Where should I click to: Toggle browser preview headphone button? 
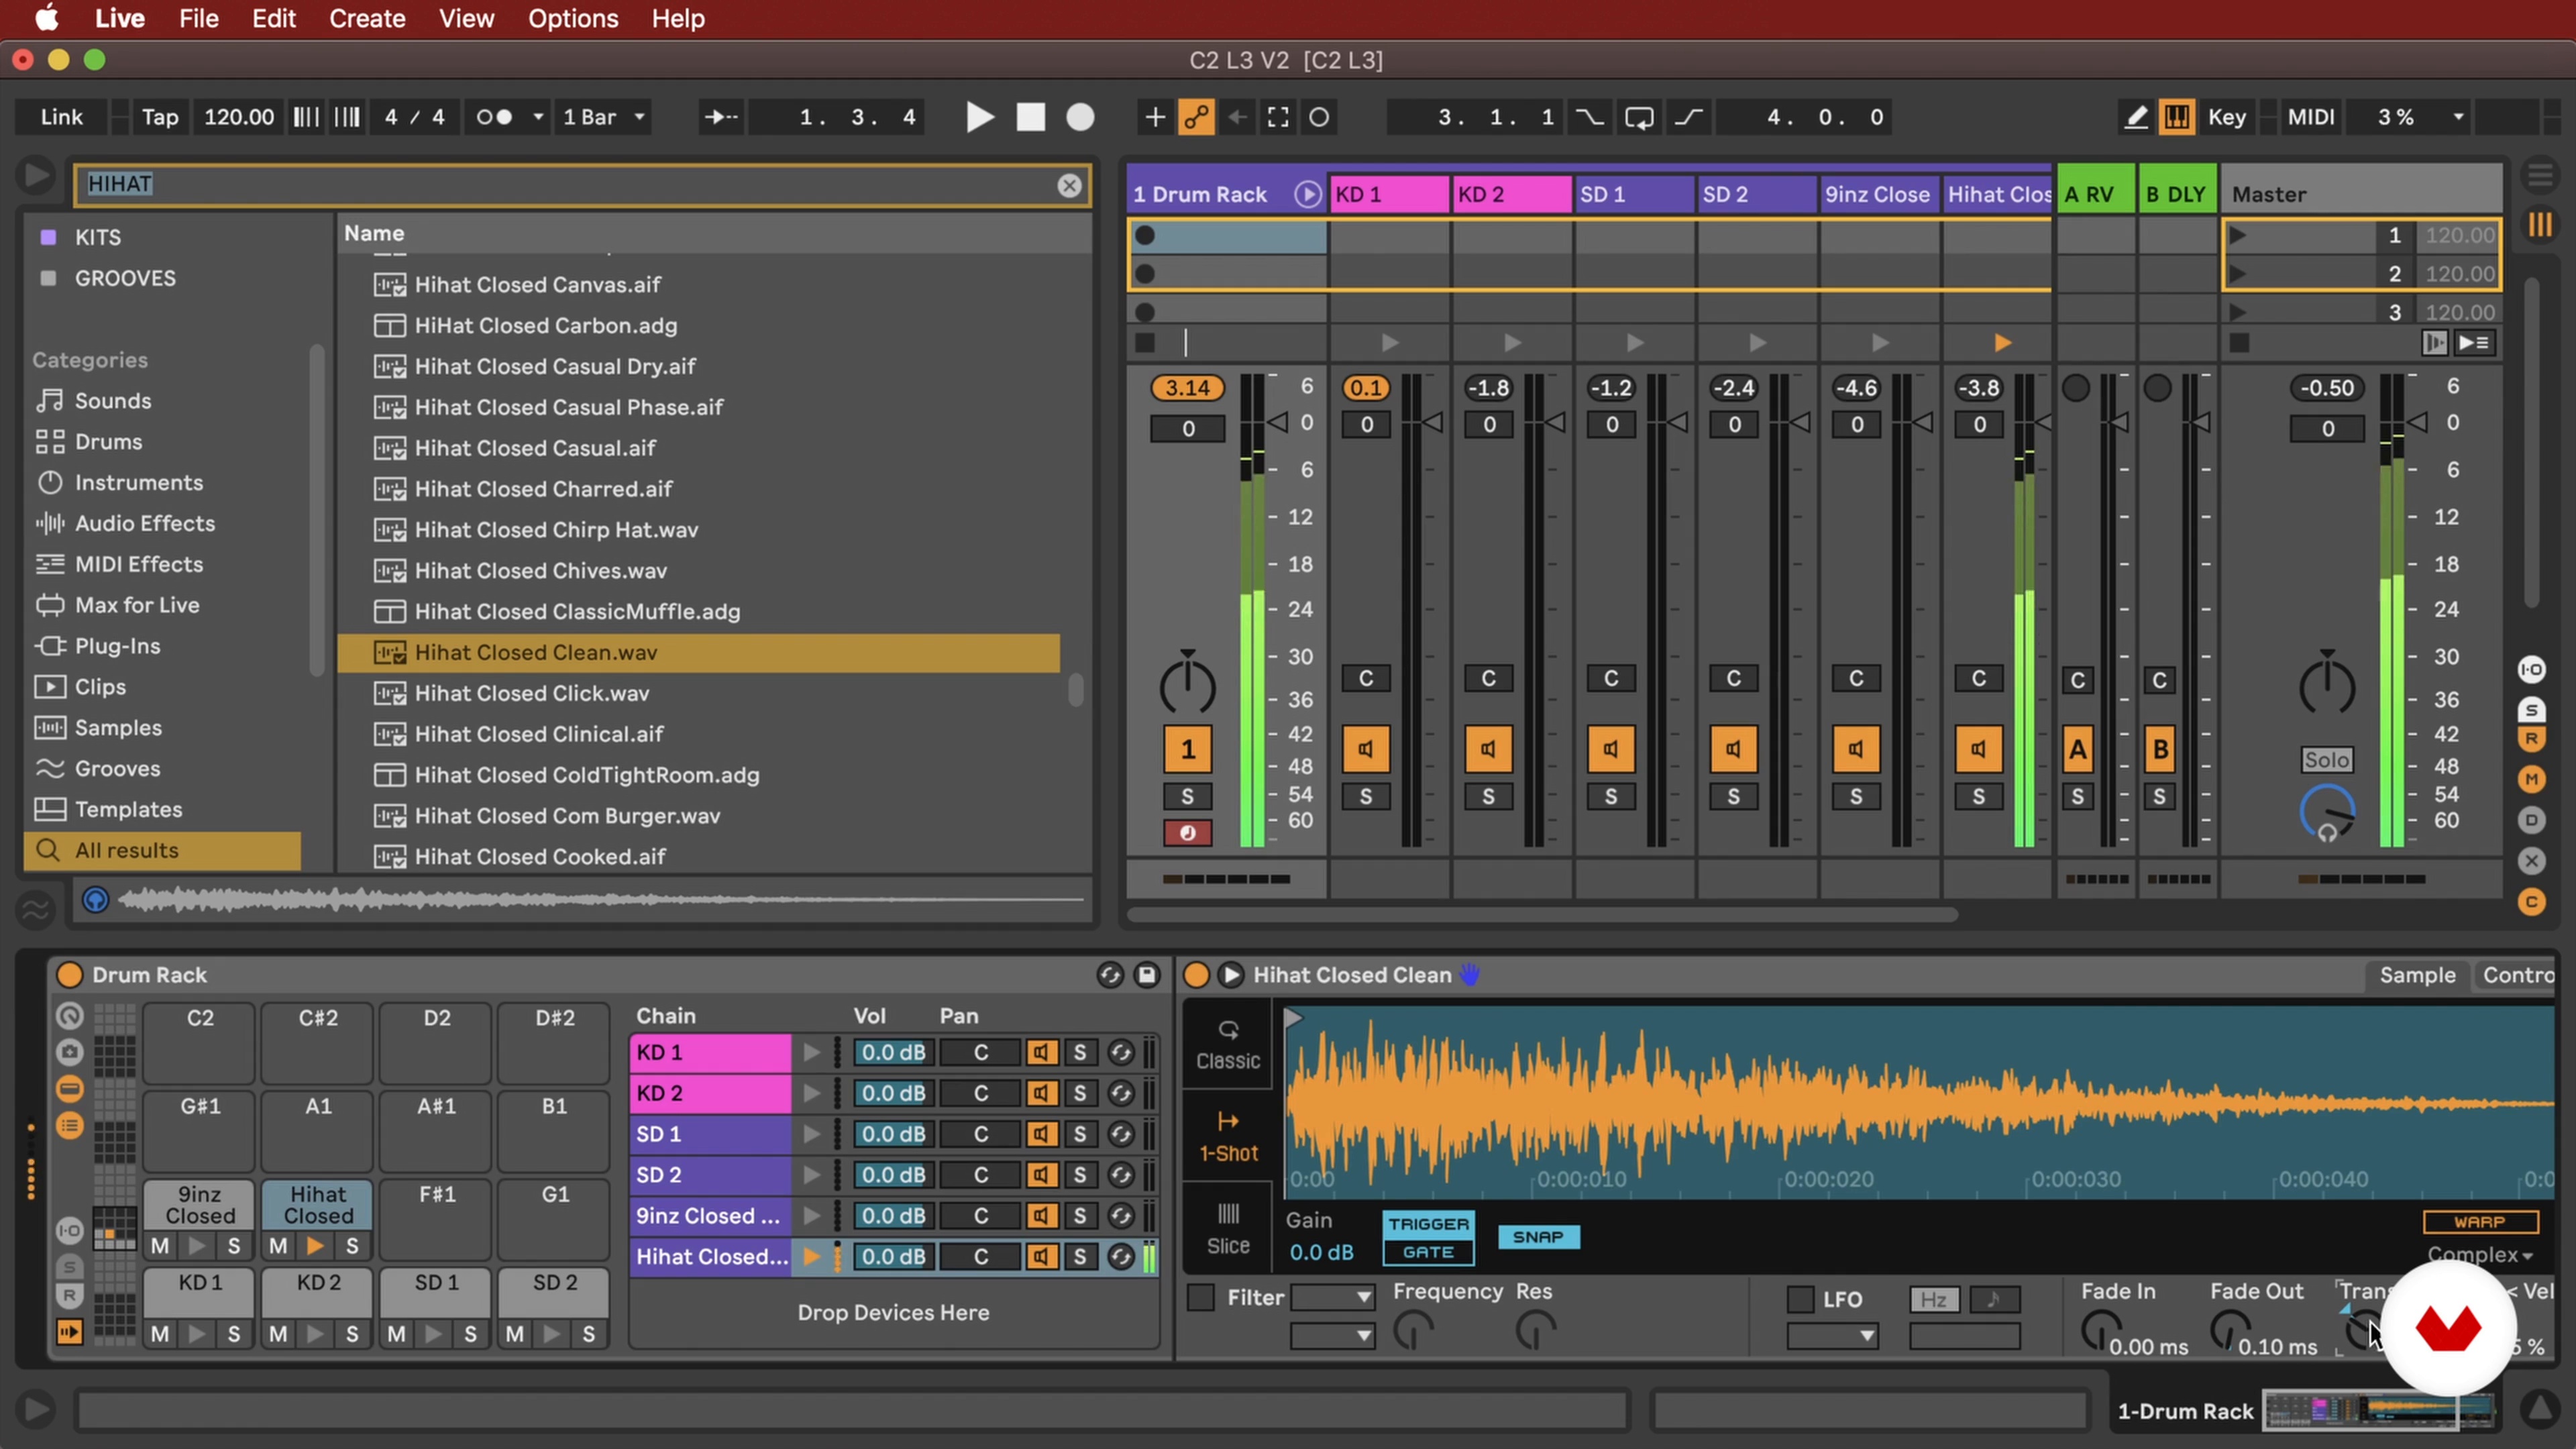(x=95, y=900)
